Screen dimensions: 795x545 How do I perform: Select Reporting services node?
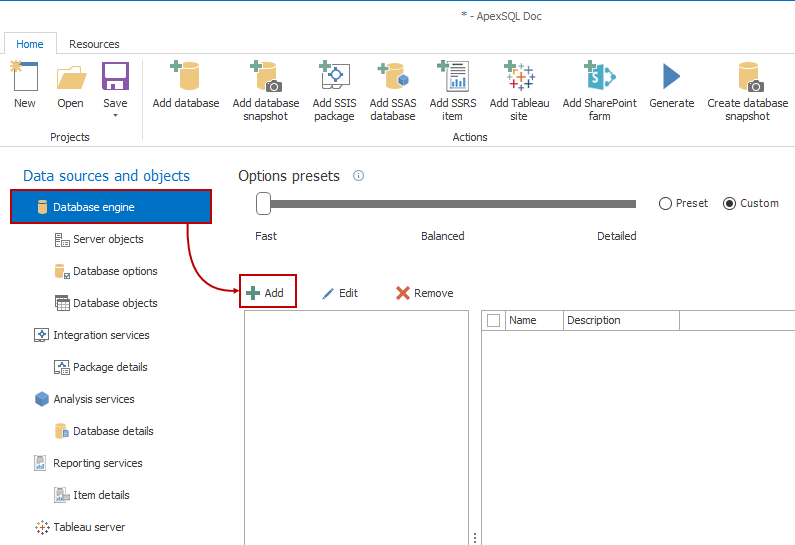(88, 463)
